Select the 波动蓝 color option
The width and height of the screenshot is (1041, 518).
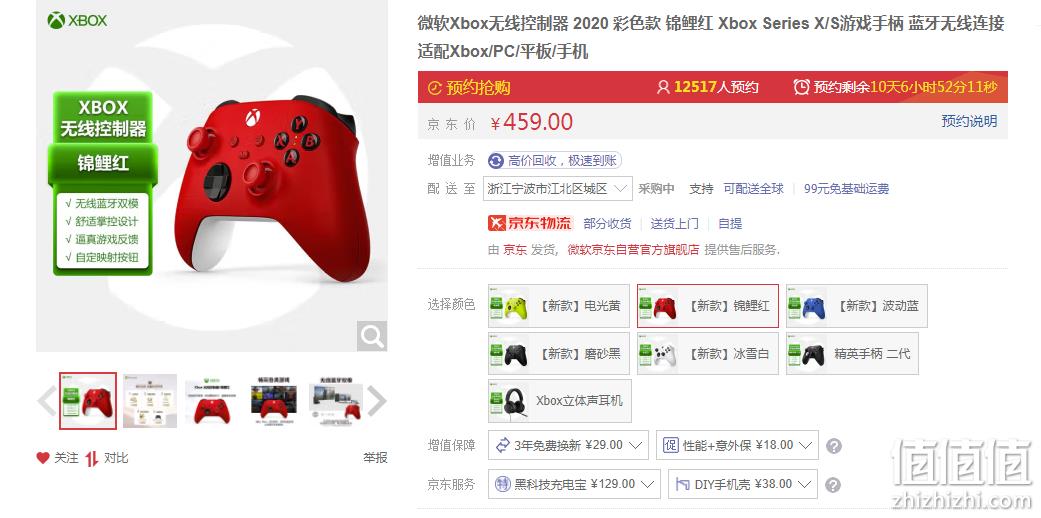[x=856, y=306]
